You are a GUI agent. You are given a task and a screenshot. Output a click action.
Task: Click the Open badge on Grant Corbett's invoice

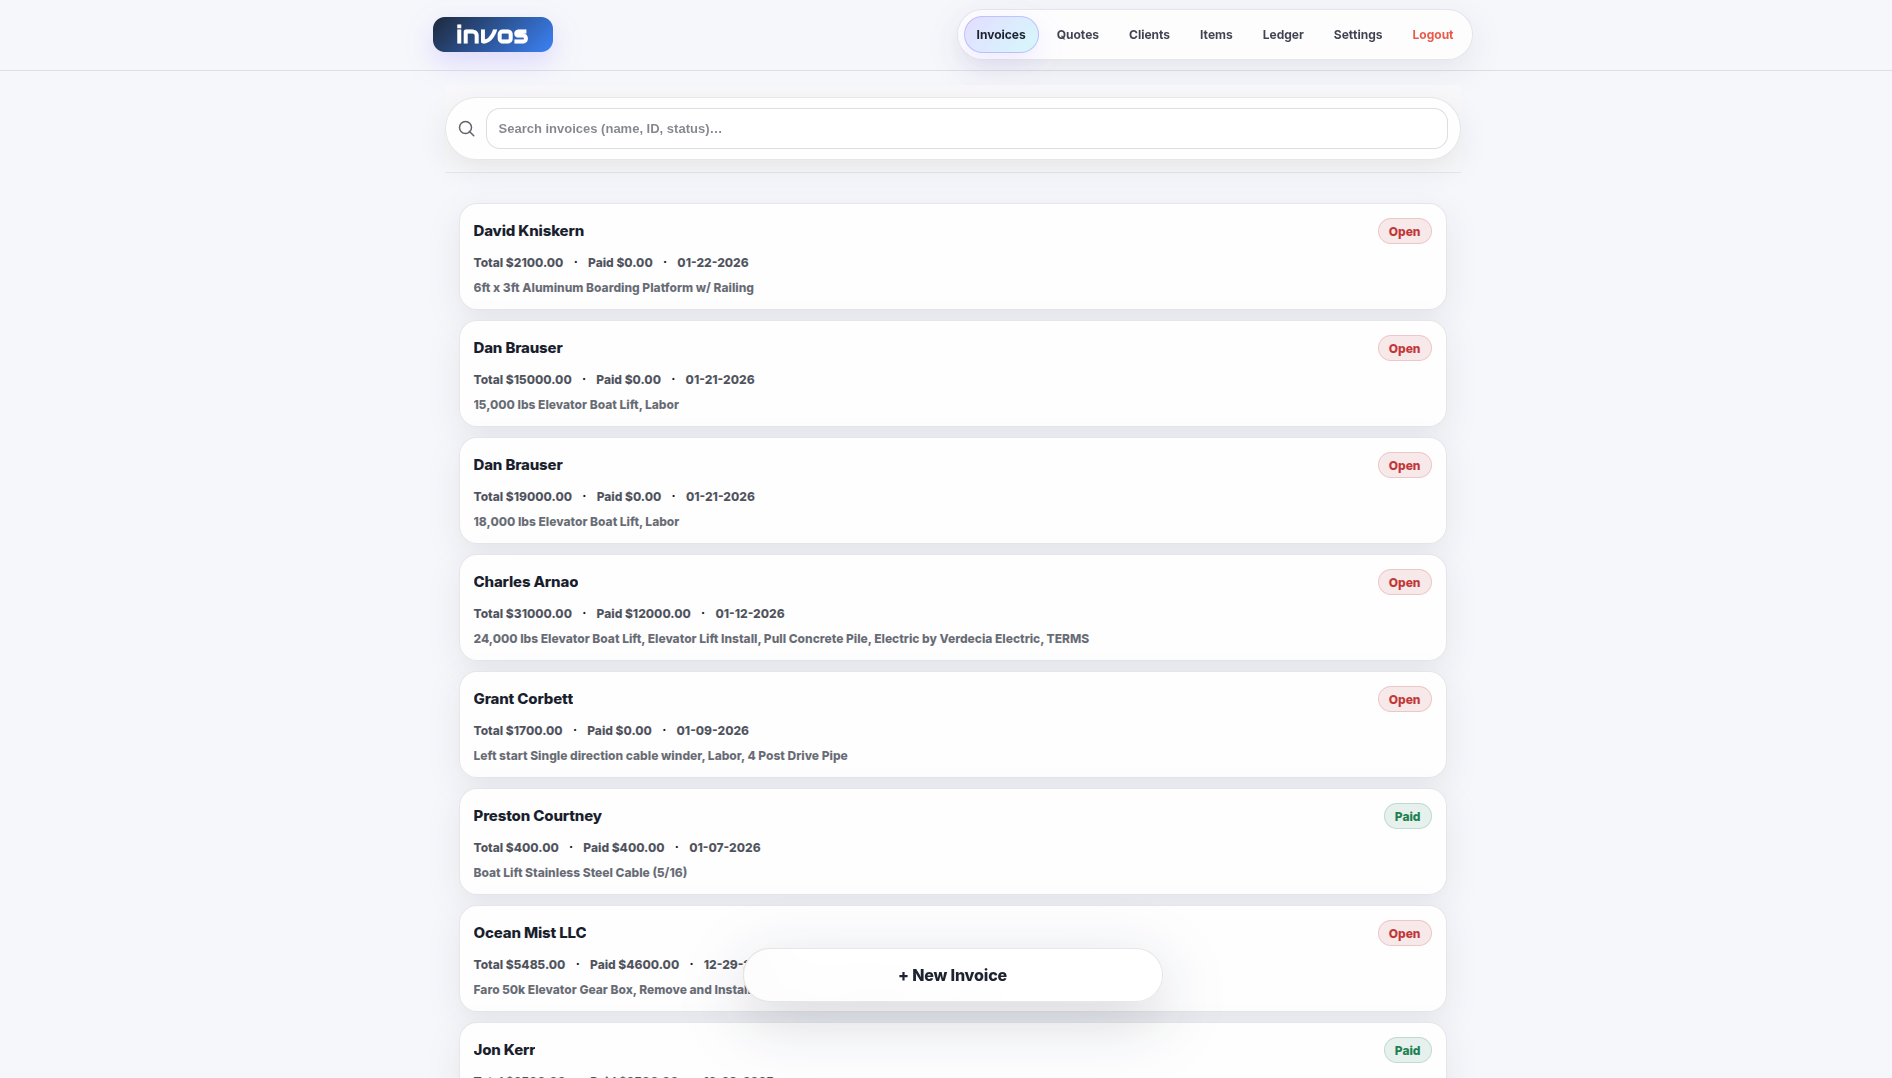[x=1404, y=699]
